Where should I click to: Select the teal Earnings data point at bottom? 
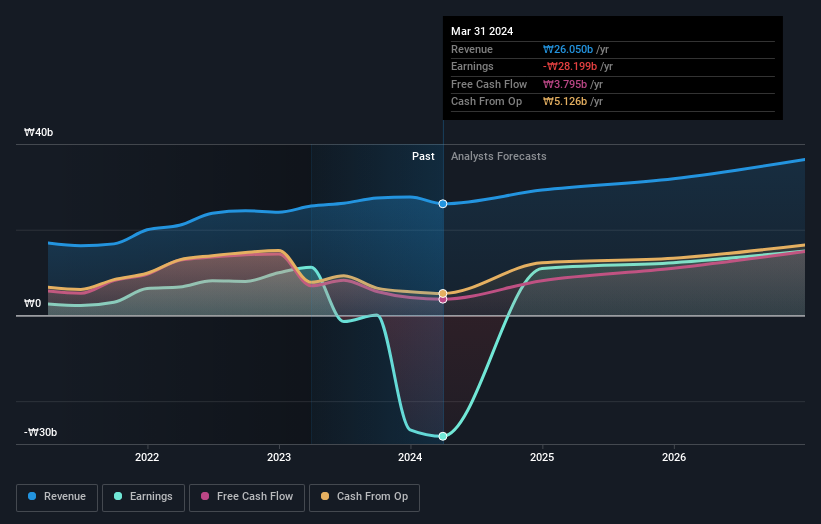point(443,436)
